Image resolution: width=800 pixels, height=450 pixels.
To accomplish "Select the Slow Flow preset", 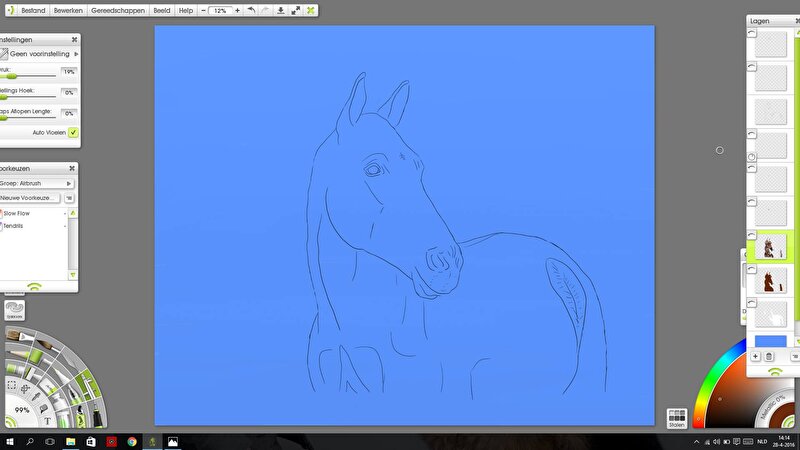I will (x=17, y=213).
